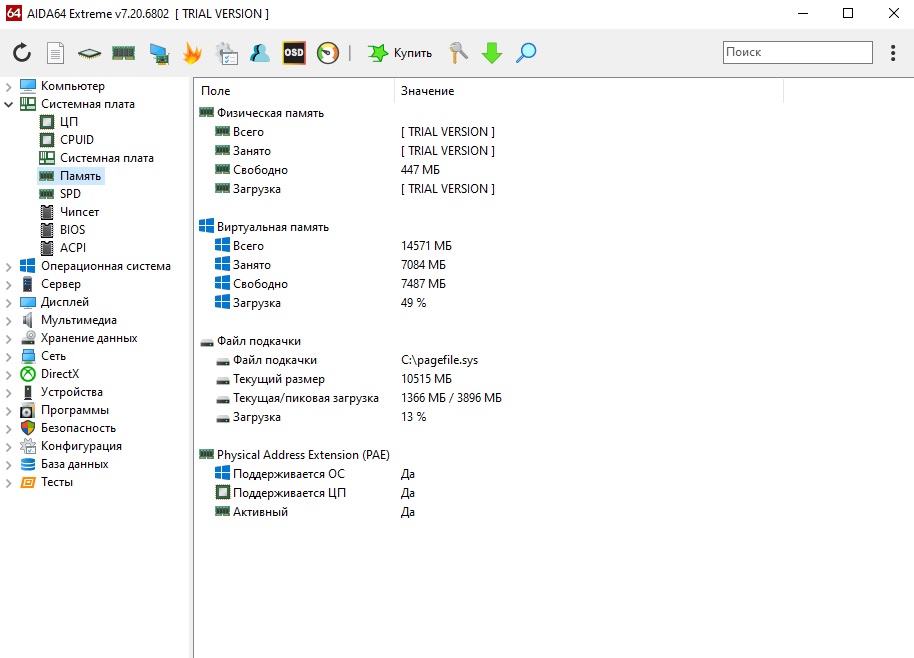This screenshot has width=914, height=658.
Task: Select the Файл подкачки group header
Action: (259, 341)
